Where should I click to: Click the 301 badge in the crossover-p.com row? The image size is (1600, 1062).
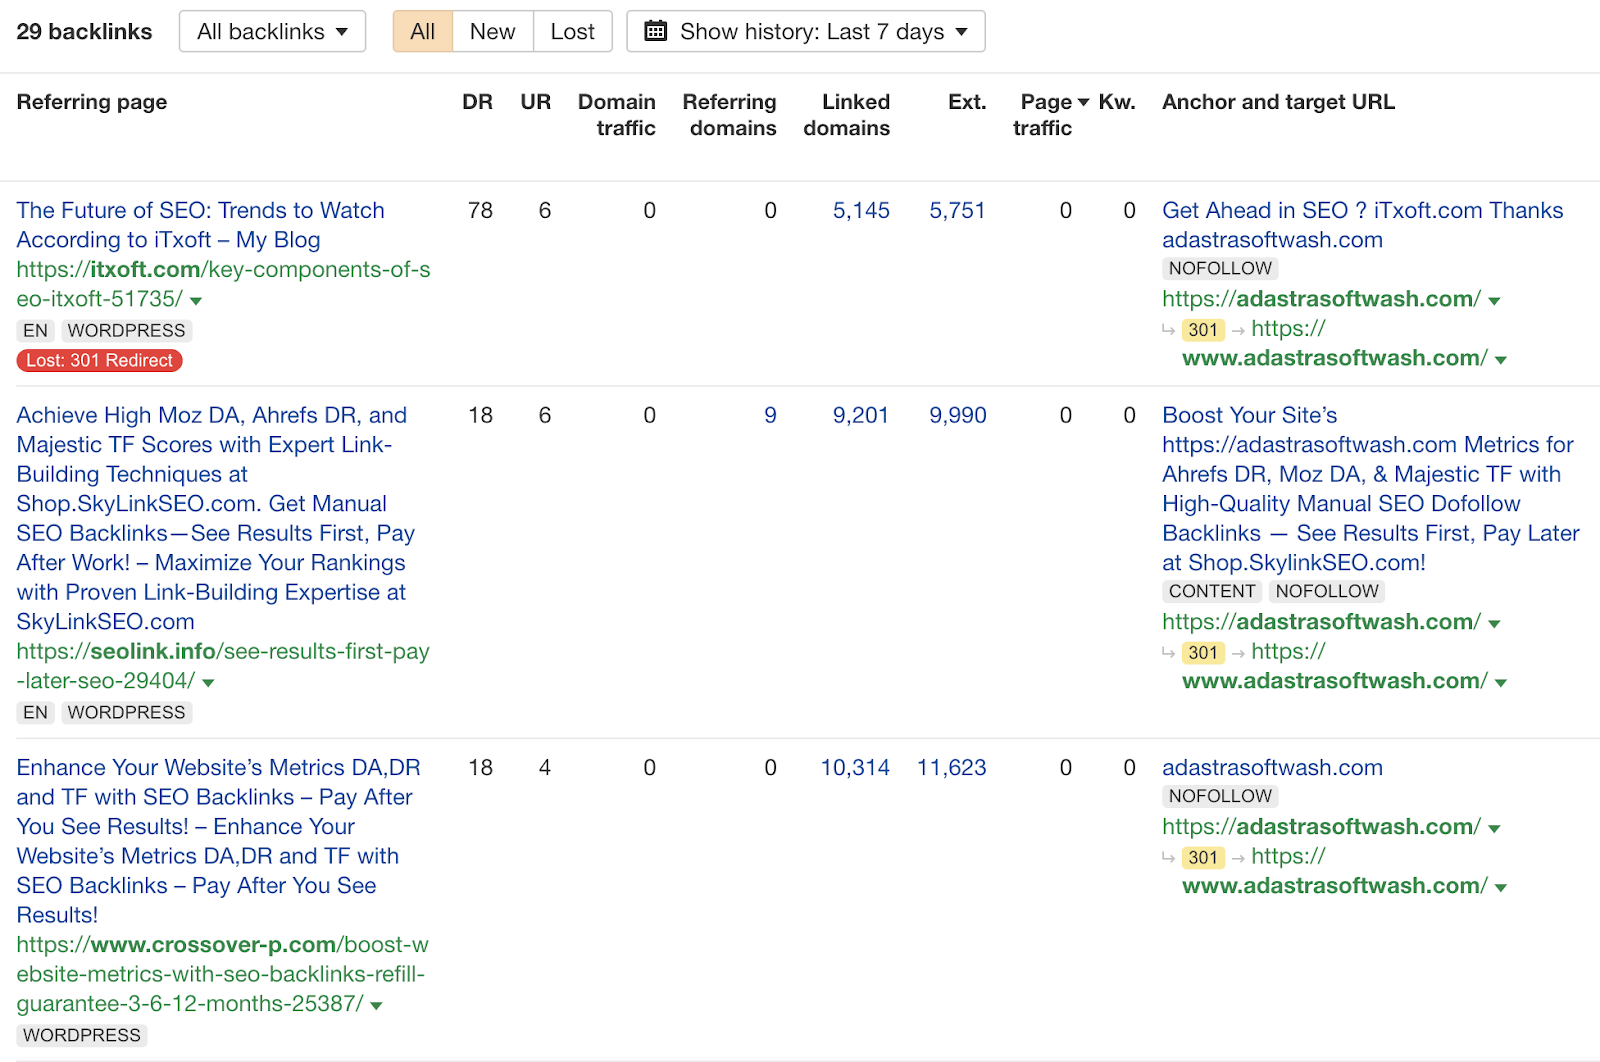point(1203,858)
